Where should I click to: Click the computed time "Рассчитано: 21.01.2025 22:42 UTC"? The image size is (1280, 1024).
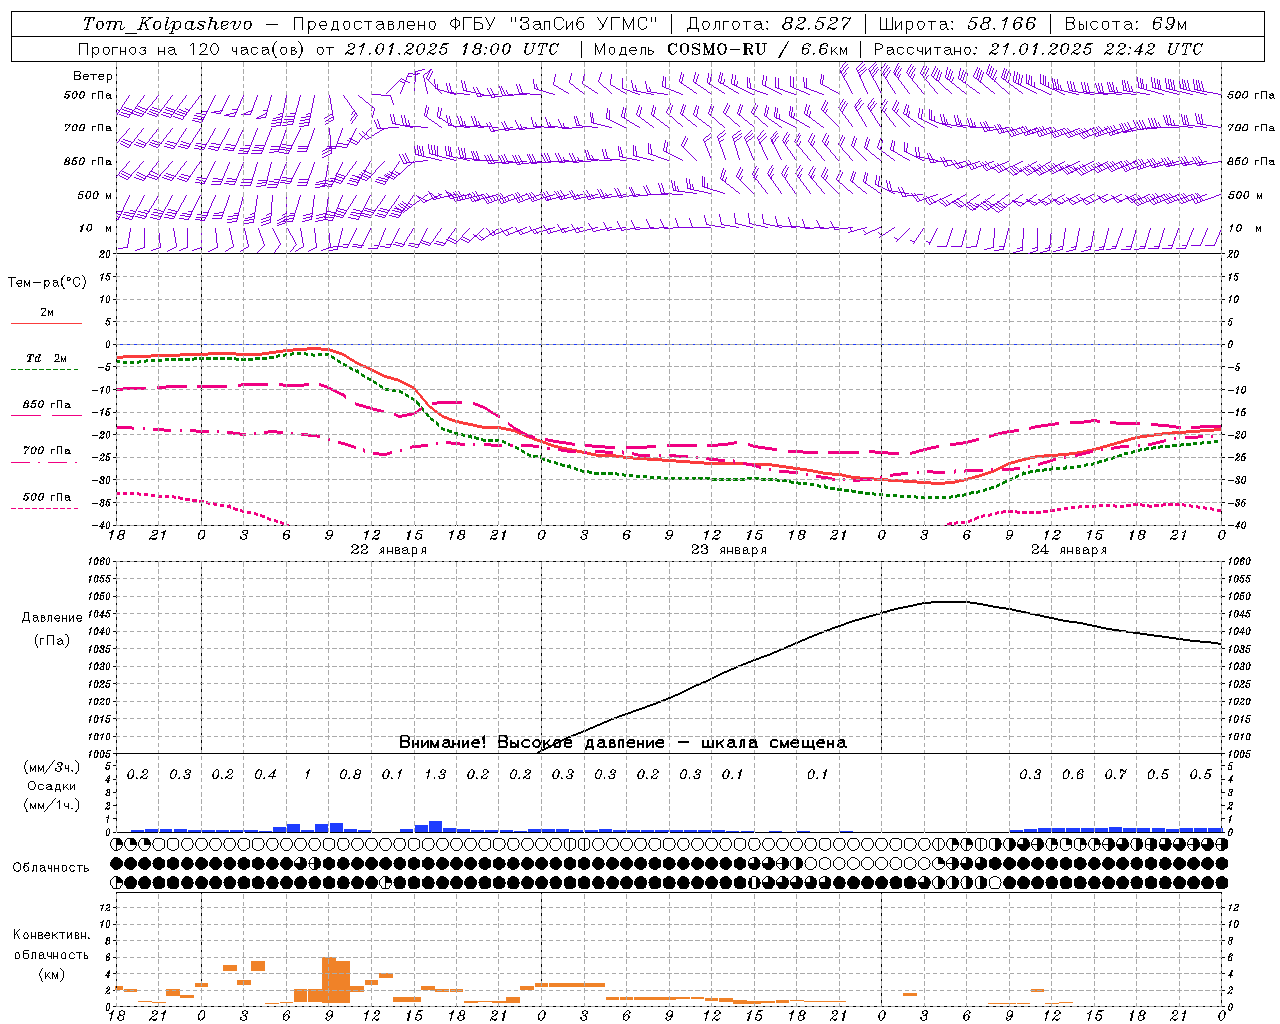pos(1038,49)
